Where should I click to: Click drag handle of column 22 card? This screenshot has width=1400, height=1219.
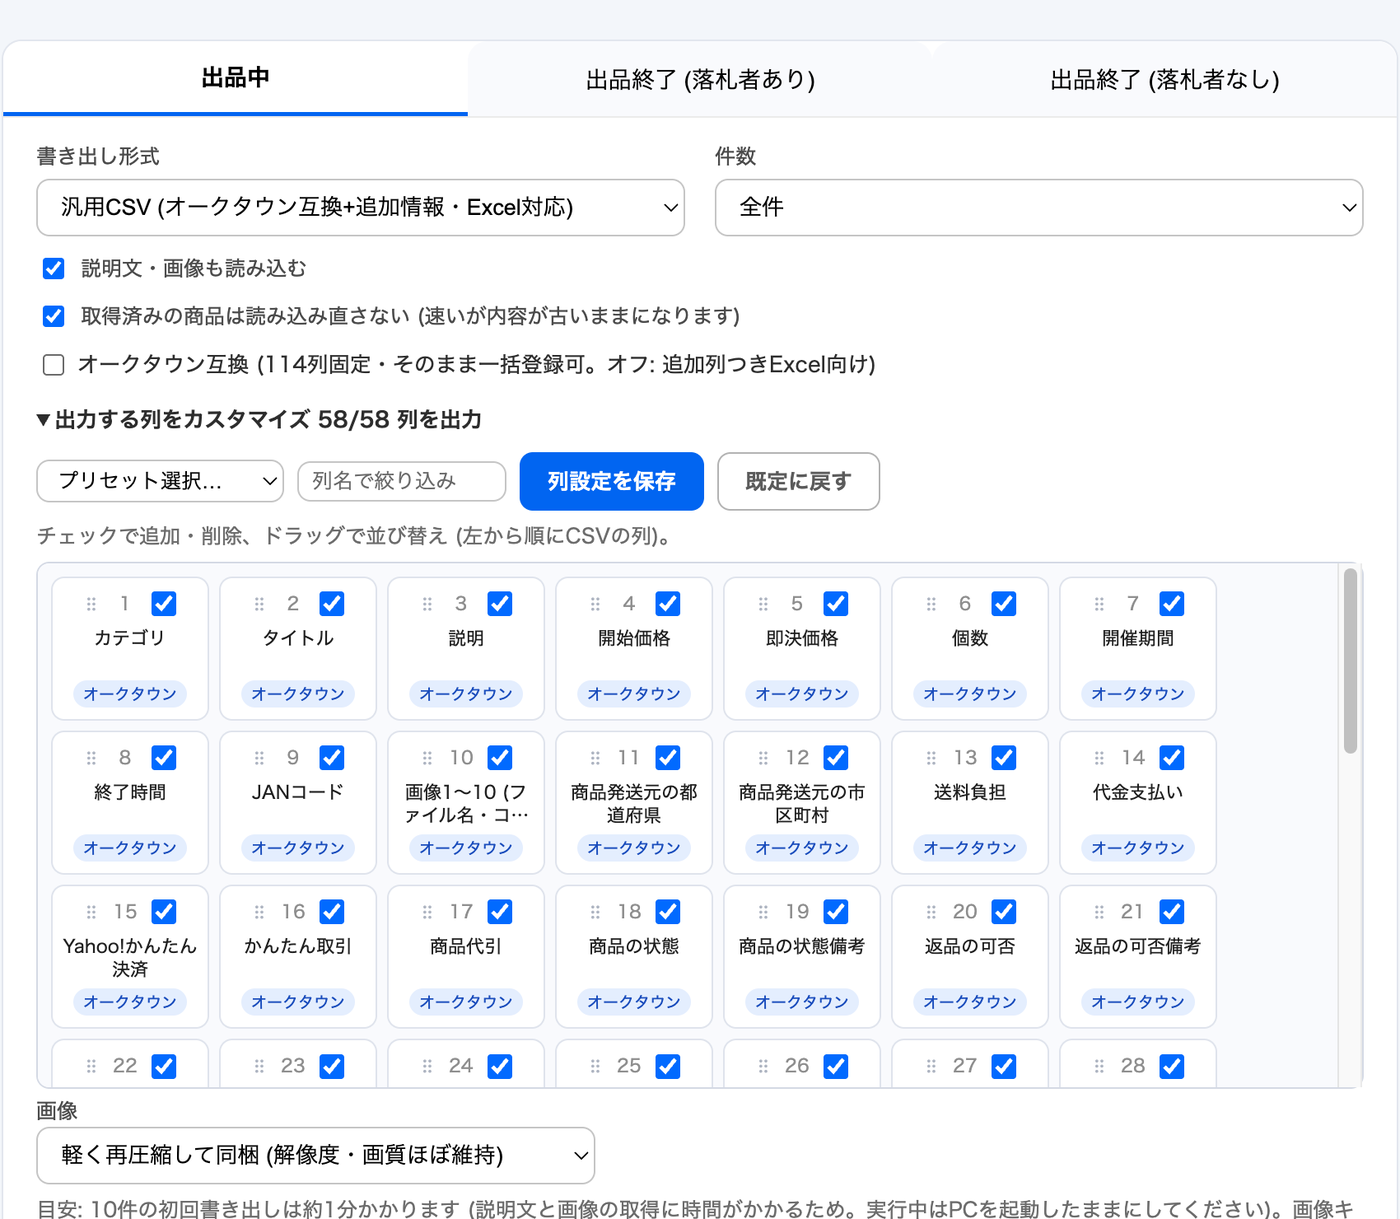tap(91, 1066)
